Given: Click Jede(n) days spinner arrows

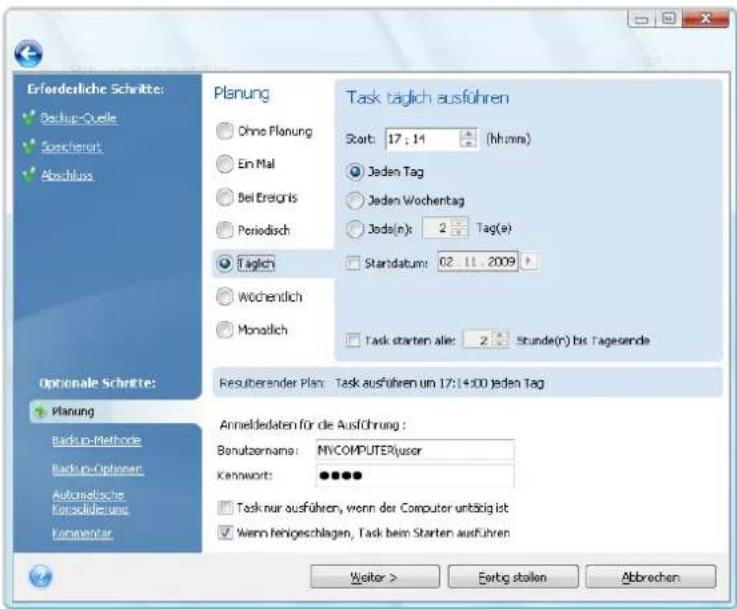Looking at the screenshot, I should tap(459, 228).
